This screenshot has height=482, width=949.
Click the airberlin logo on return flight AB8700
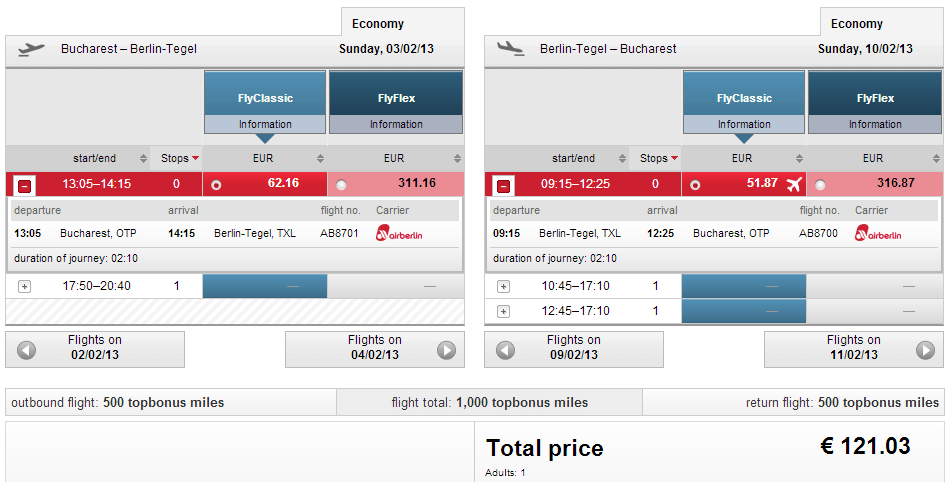pos(877,233)
